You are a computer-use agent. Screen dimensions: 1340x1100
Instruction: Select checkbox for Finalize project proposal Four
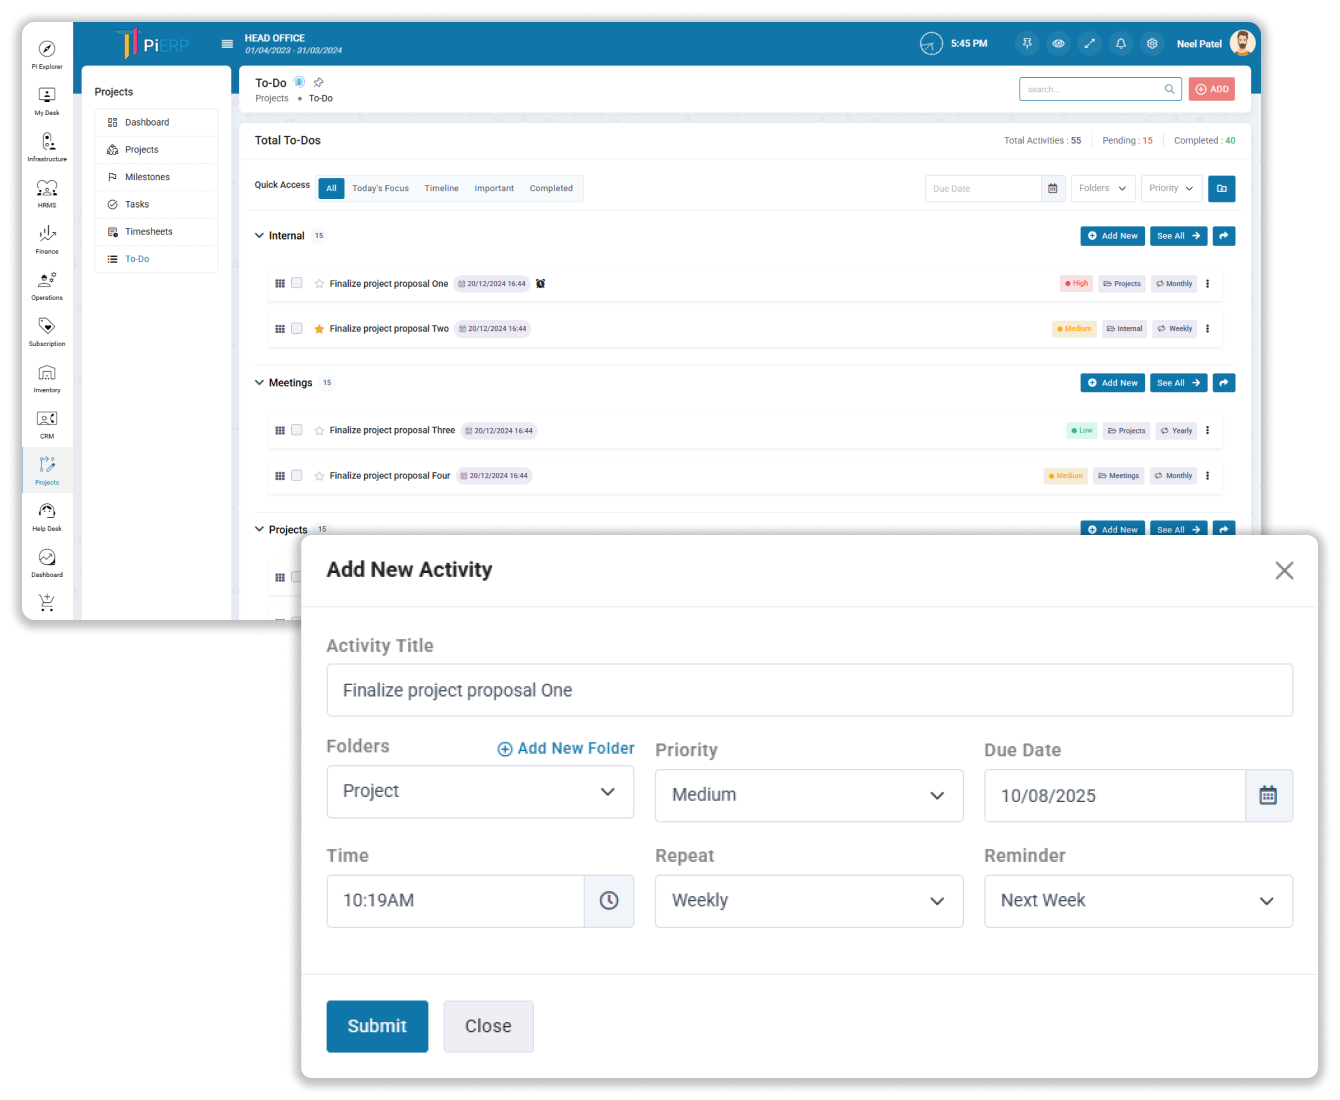[297, 476]
